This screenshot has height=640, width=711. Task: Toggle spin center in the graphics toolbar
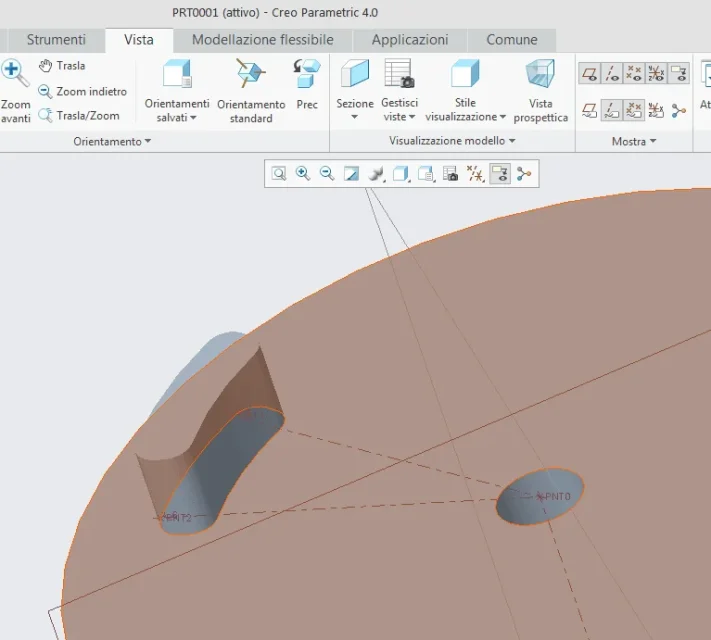tap(524, 174)
